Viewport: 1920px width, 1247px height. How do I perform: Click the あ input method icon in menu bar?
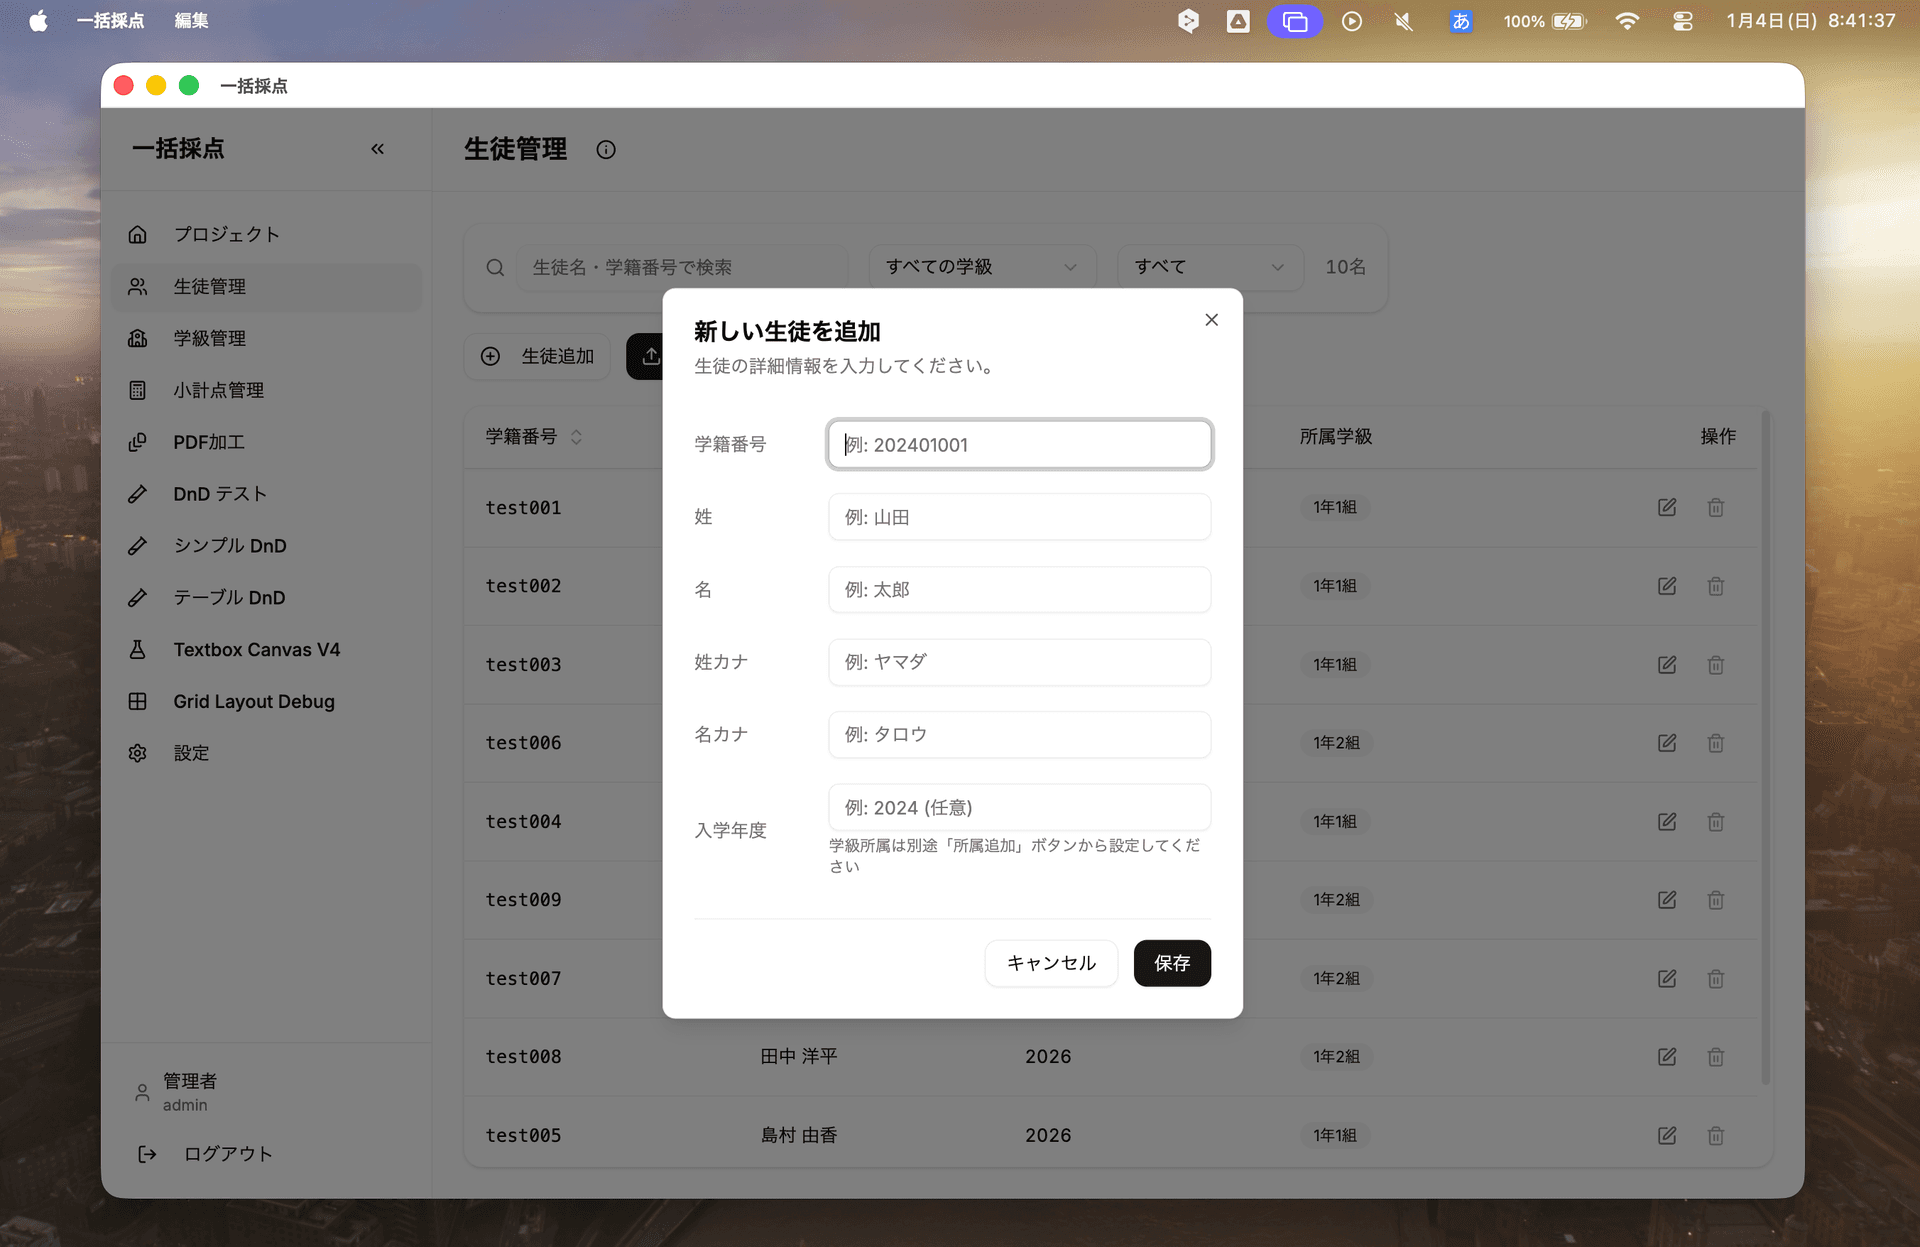pos(1460,20)
